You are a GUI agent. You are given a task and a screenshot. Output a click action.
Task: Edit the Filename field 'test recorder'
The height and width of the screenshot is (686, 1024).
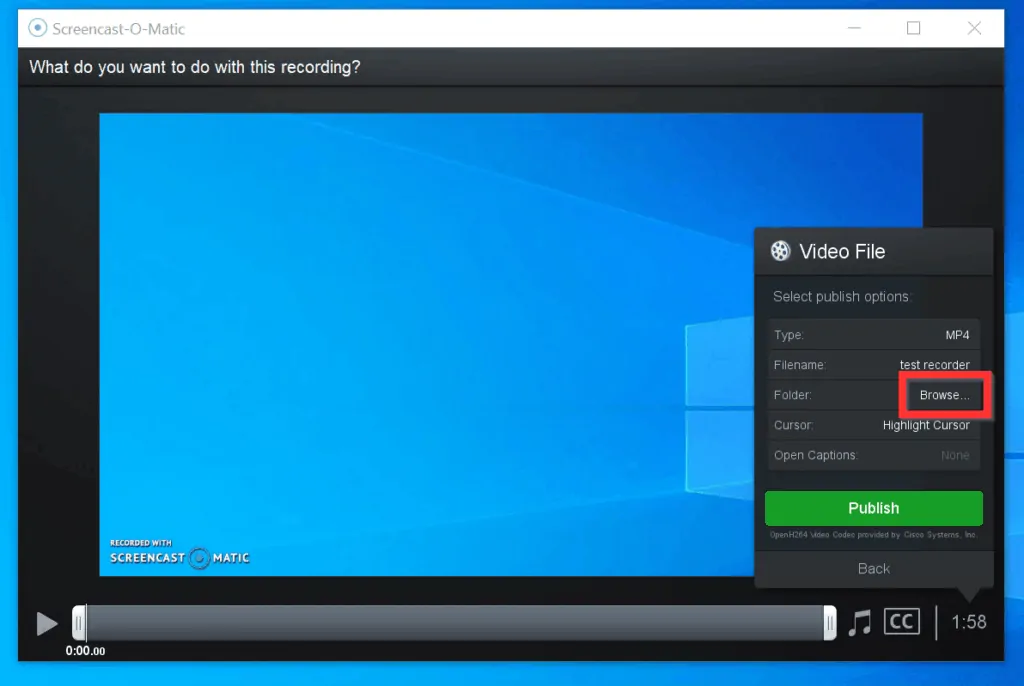click(x=935, y=364)
